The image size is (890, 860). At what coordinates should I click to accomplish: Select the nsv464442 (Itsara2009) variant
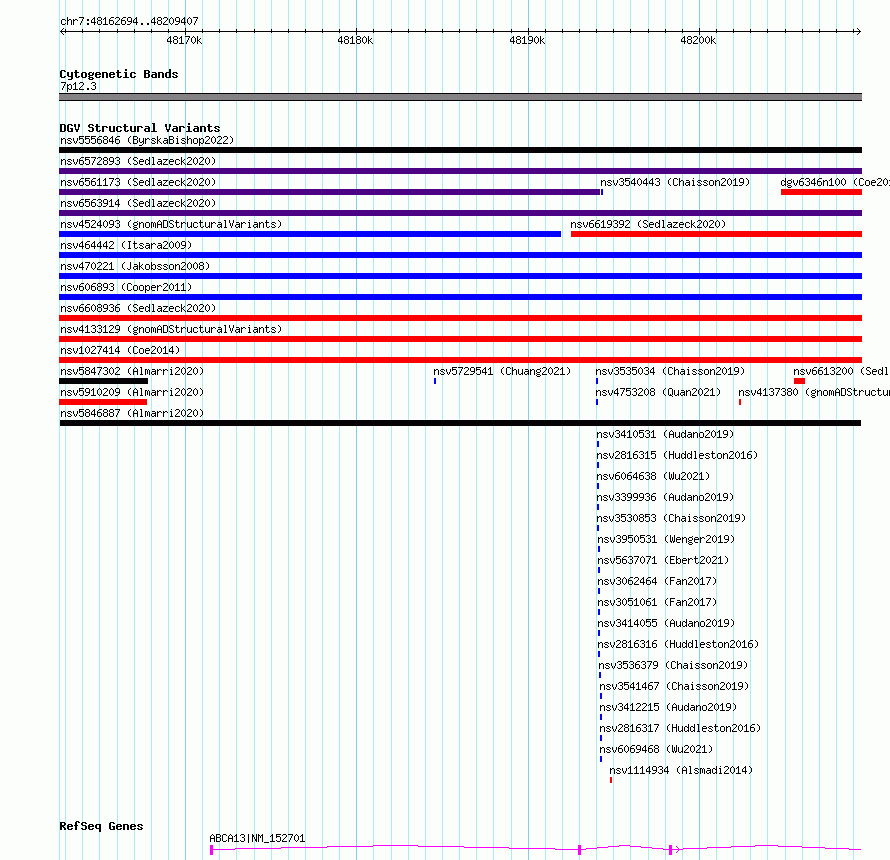point(126,245)
